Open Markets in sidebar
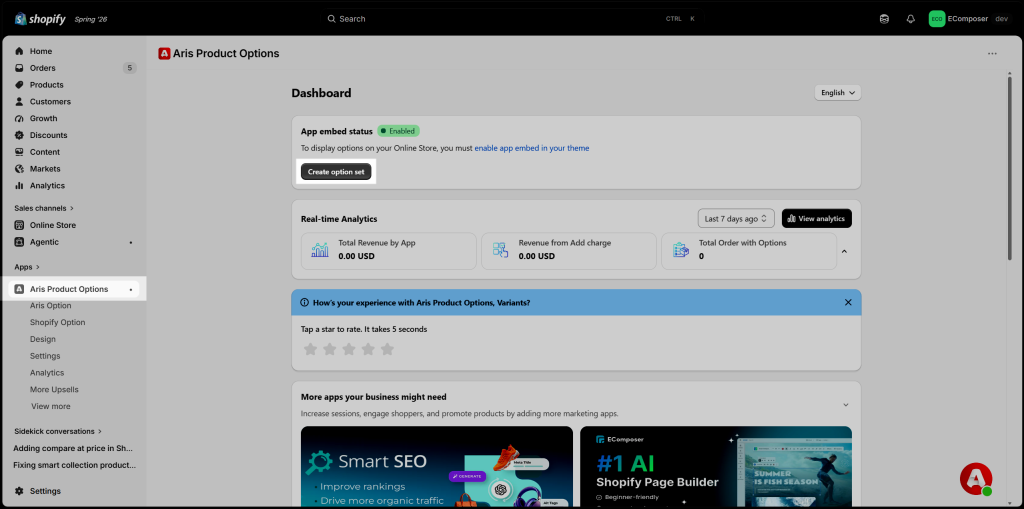 45,169
